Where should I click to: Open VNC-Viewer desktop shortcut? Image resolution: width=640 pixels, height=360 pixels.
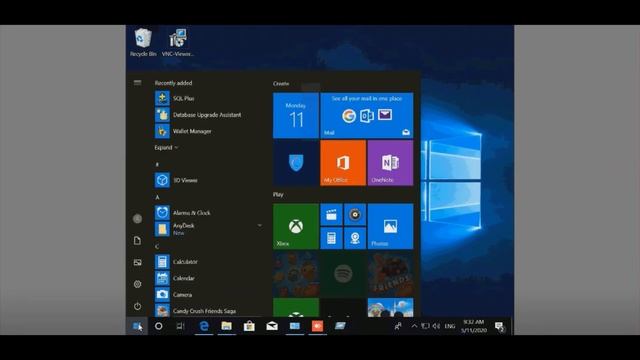pos(178,42)
